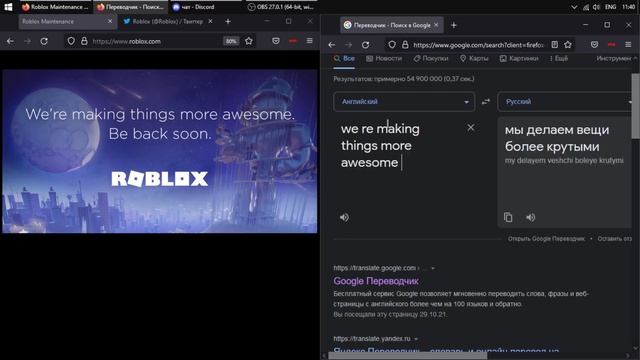The width and height of the screenshot is (640, 360).
Task: Select Переводчик Google search tab
Action: pos(392,25)
